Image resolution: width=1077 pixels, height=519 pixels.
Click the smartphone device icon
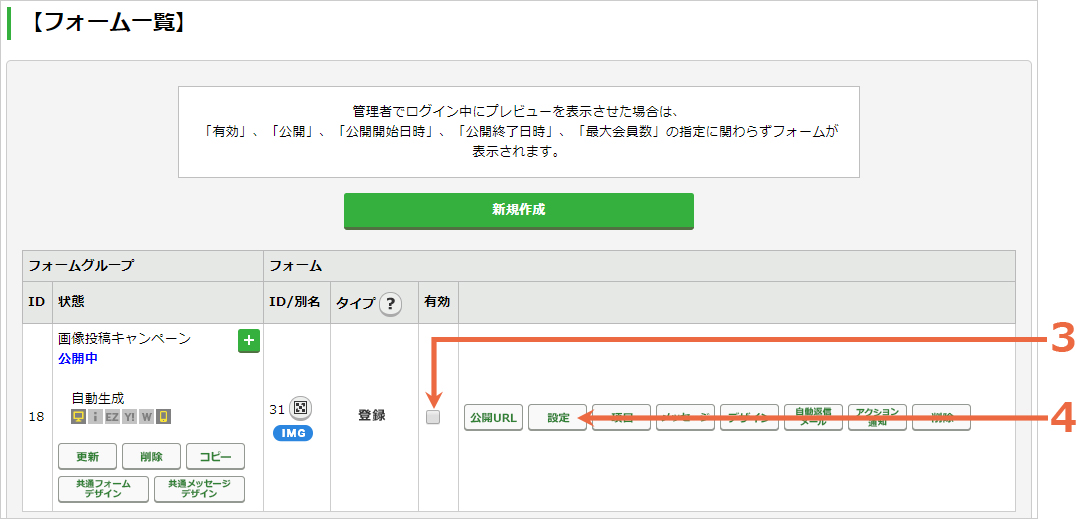tap(163, 416)
